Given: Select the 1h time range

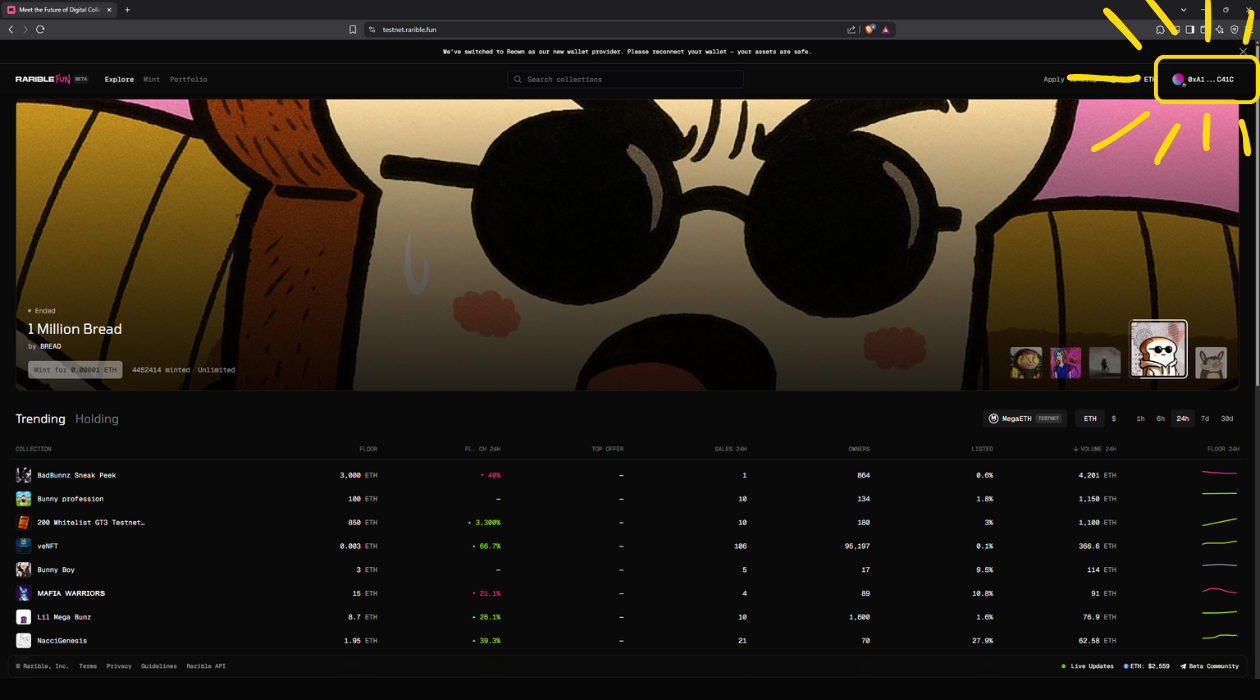Looking at the screenshot, I should click(1140, 419).
